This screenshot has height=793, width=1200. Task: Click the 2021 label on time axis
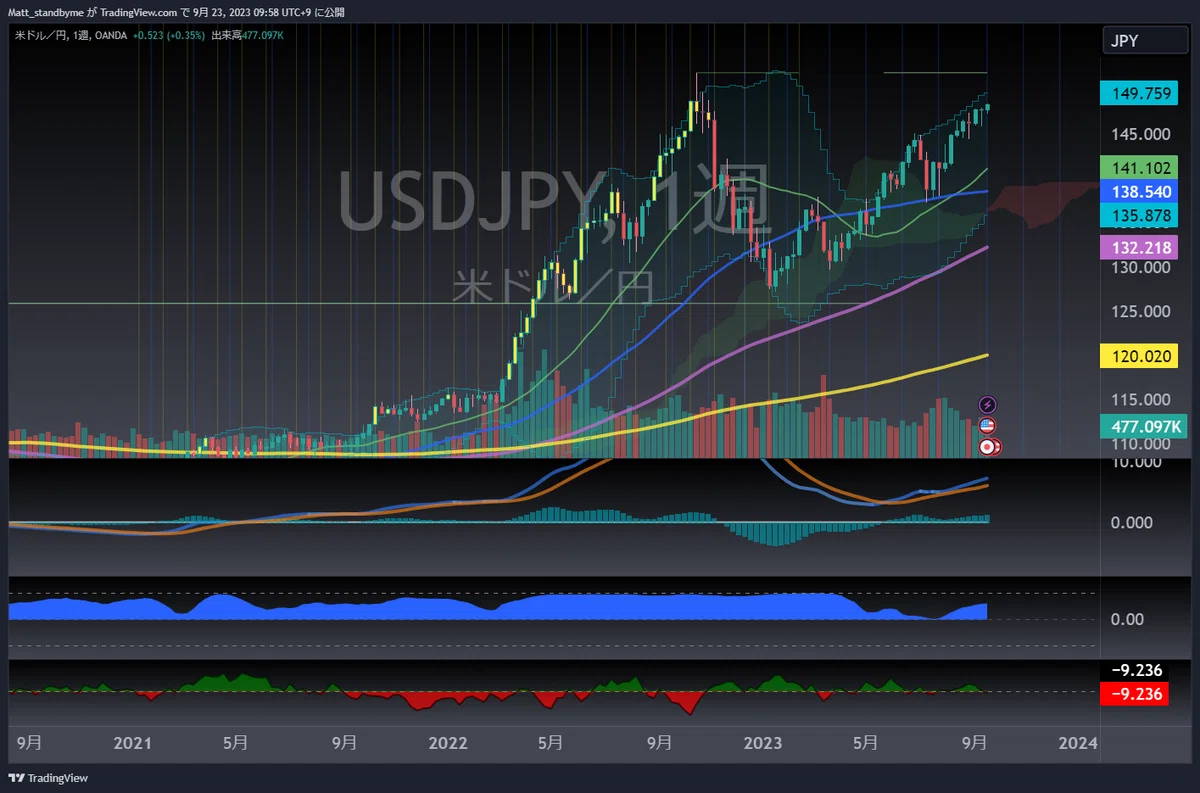click(132, 743)
